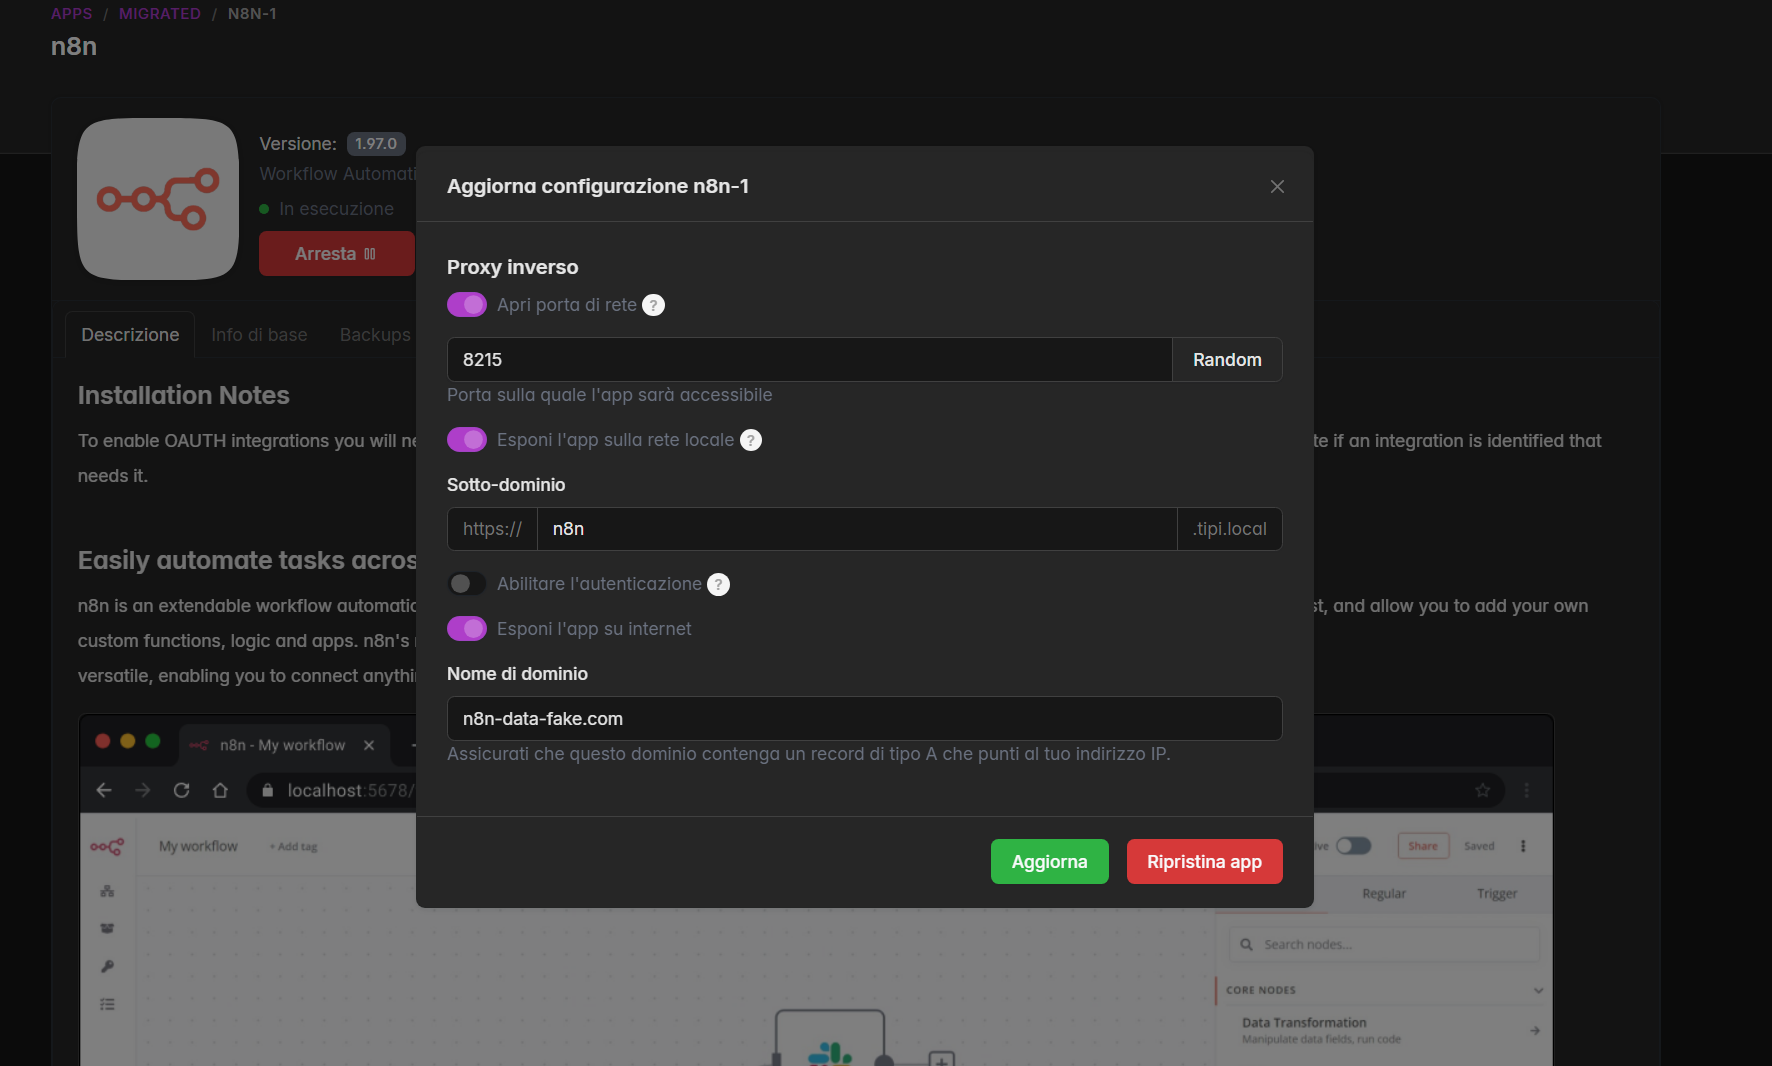Edit the Nome di dominio field
The width and height of the screenshot is (1772, 1066).
(864, 719)
